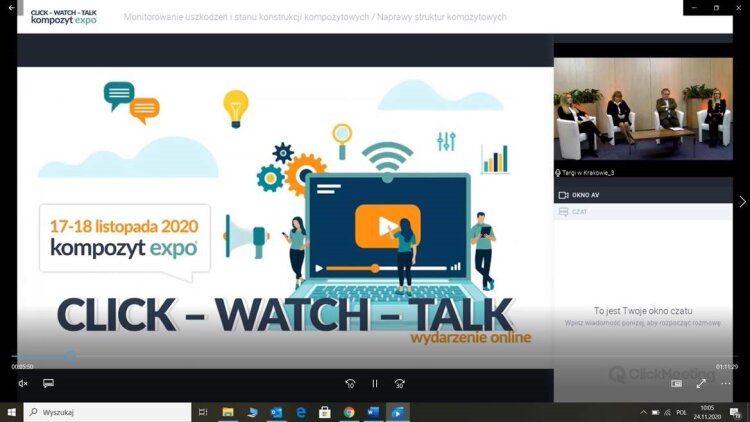
Task: Click the 'To jest Twoje okno czatu' message
Action: [x=643, y=311]
